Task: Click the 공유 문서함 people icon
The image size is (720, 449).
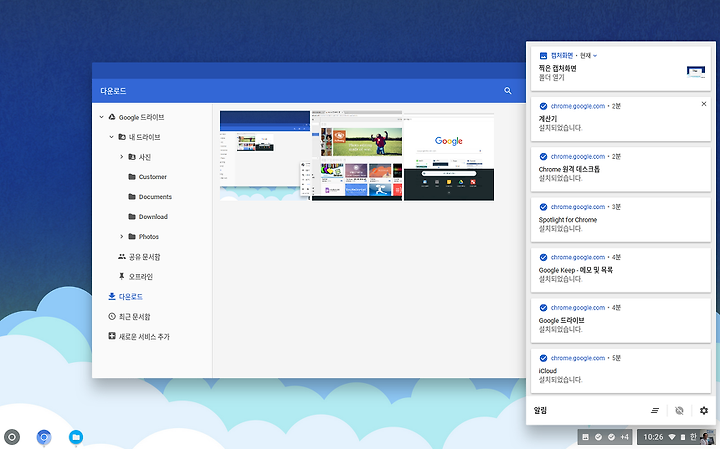Action: tap(122, 257)
